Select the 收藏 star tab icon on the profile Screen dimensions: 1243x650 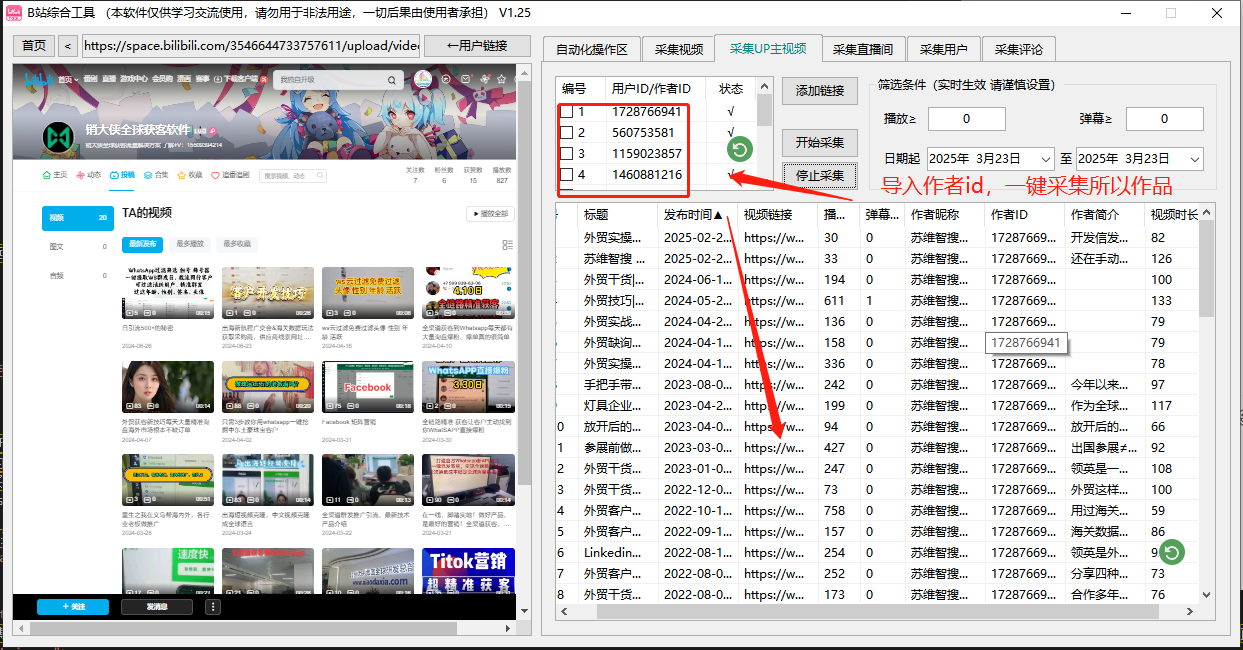[183, 173]
